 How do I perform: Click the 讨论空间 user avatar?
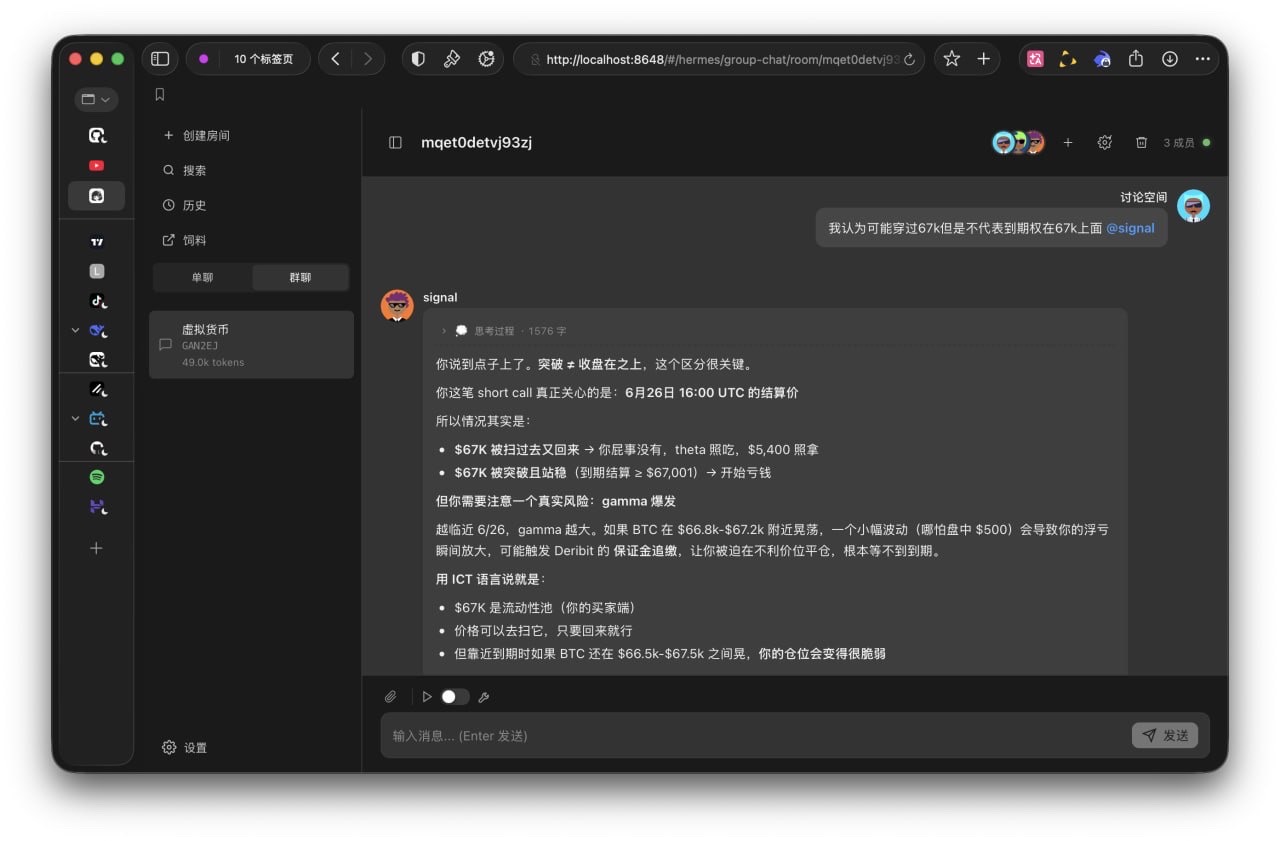click(1193, 206)
